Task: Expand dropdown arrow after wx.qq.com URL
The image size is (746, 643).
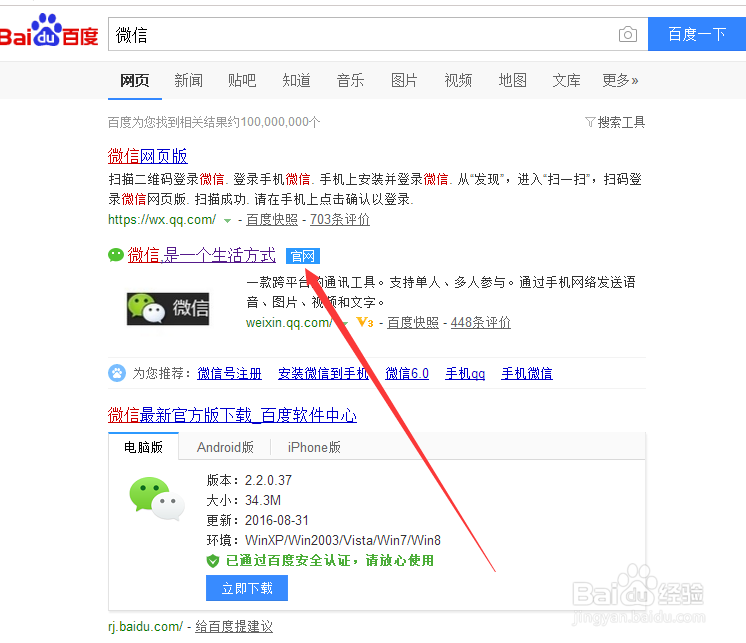Action: coord(227,221)
